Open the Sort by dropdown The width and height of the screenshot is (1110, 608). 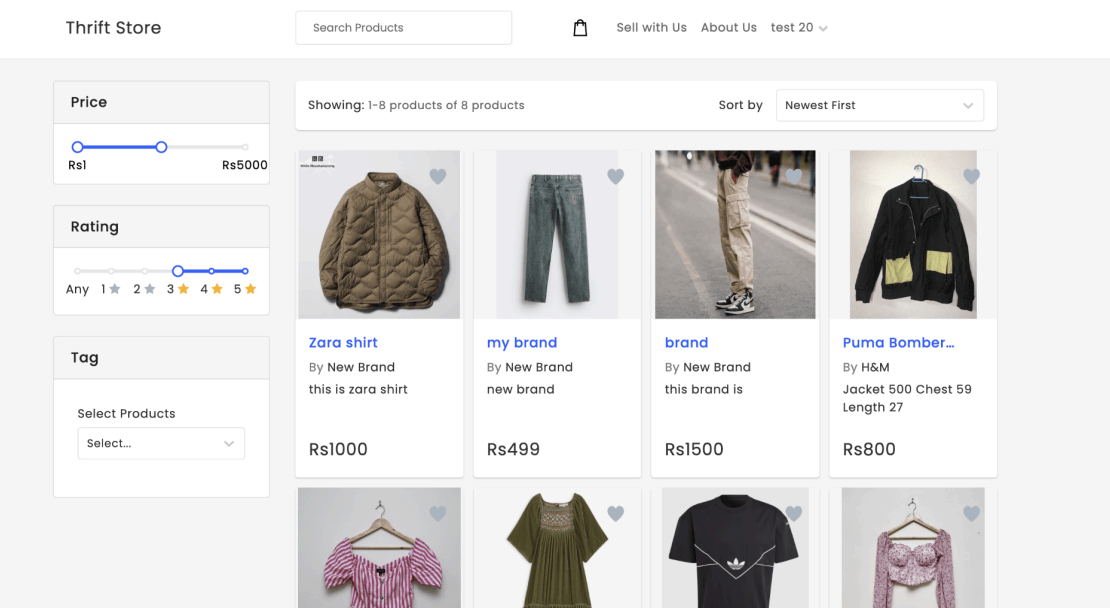pyautogui.click(x=879, y=105)
